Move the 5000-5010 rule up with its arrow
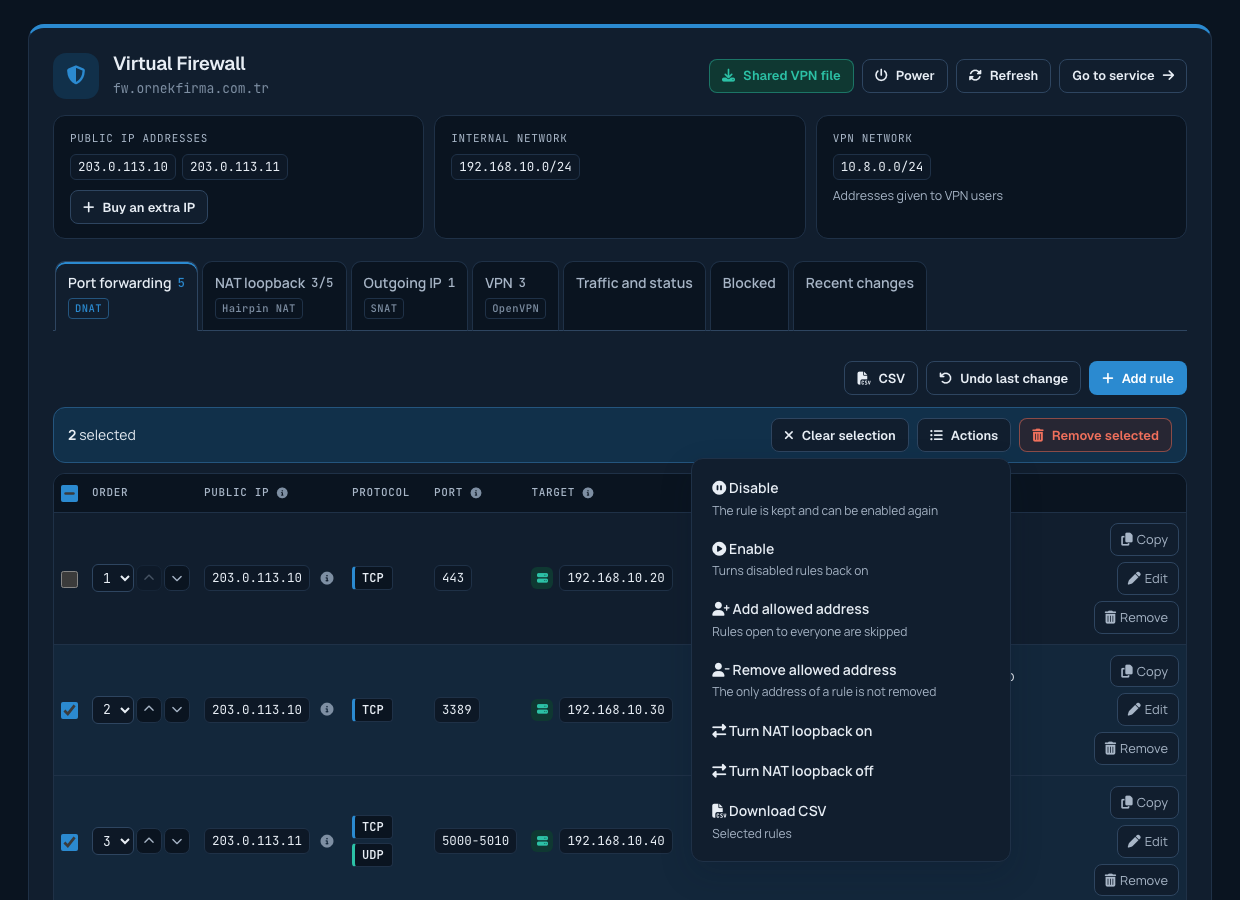 149,841
